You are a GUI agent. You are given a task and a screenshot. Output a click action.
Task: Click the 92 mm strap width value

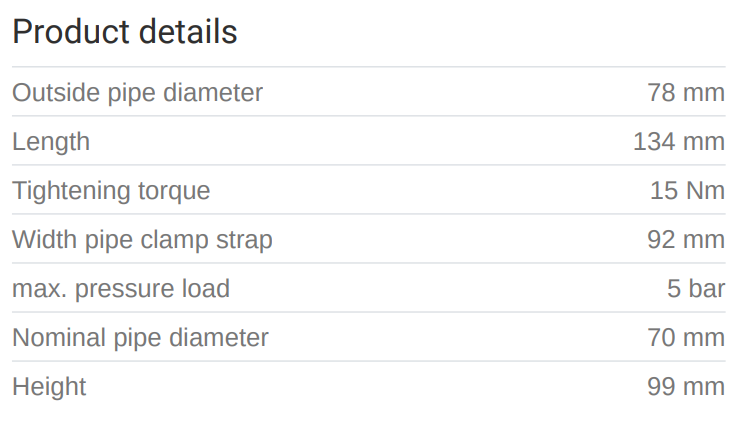685,240
